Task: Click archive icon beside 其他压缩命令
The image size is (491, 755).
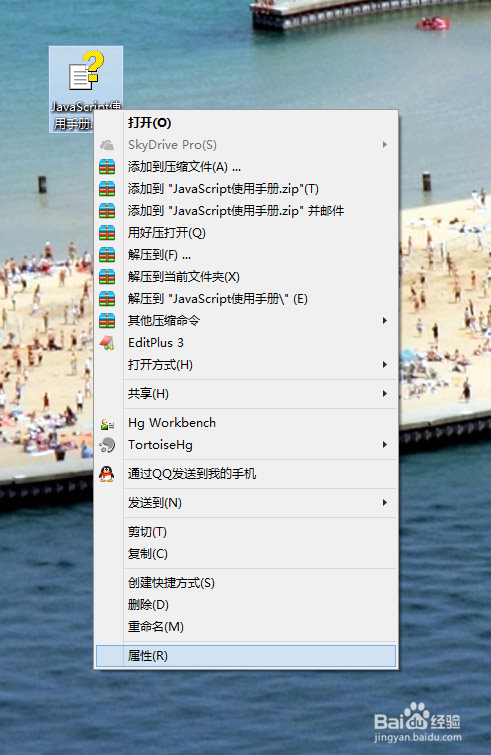Action: (107, 321)
